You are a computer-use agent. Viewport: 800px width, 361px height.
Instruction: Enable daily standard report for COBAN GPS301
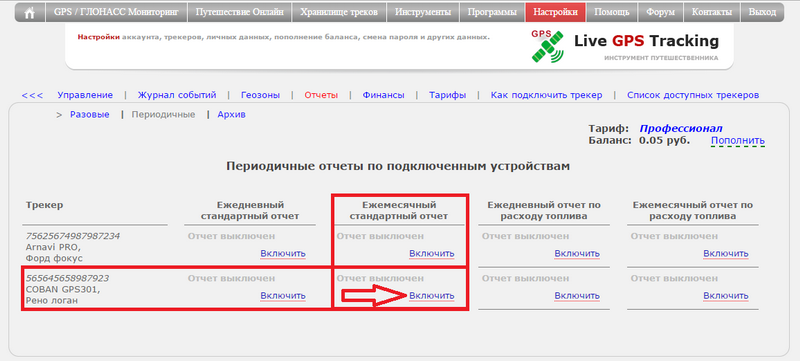click(283, 296)
